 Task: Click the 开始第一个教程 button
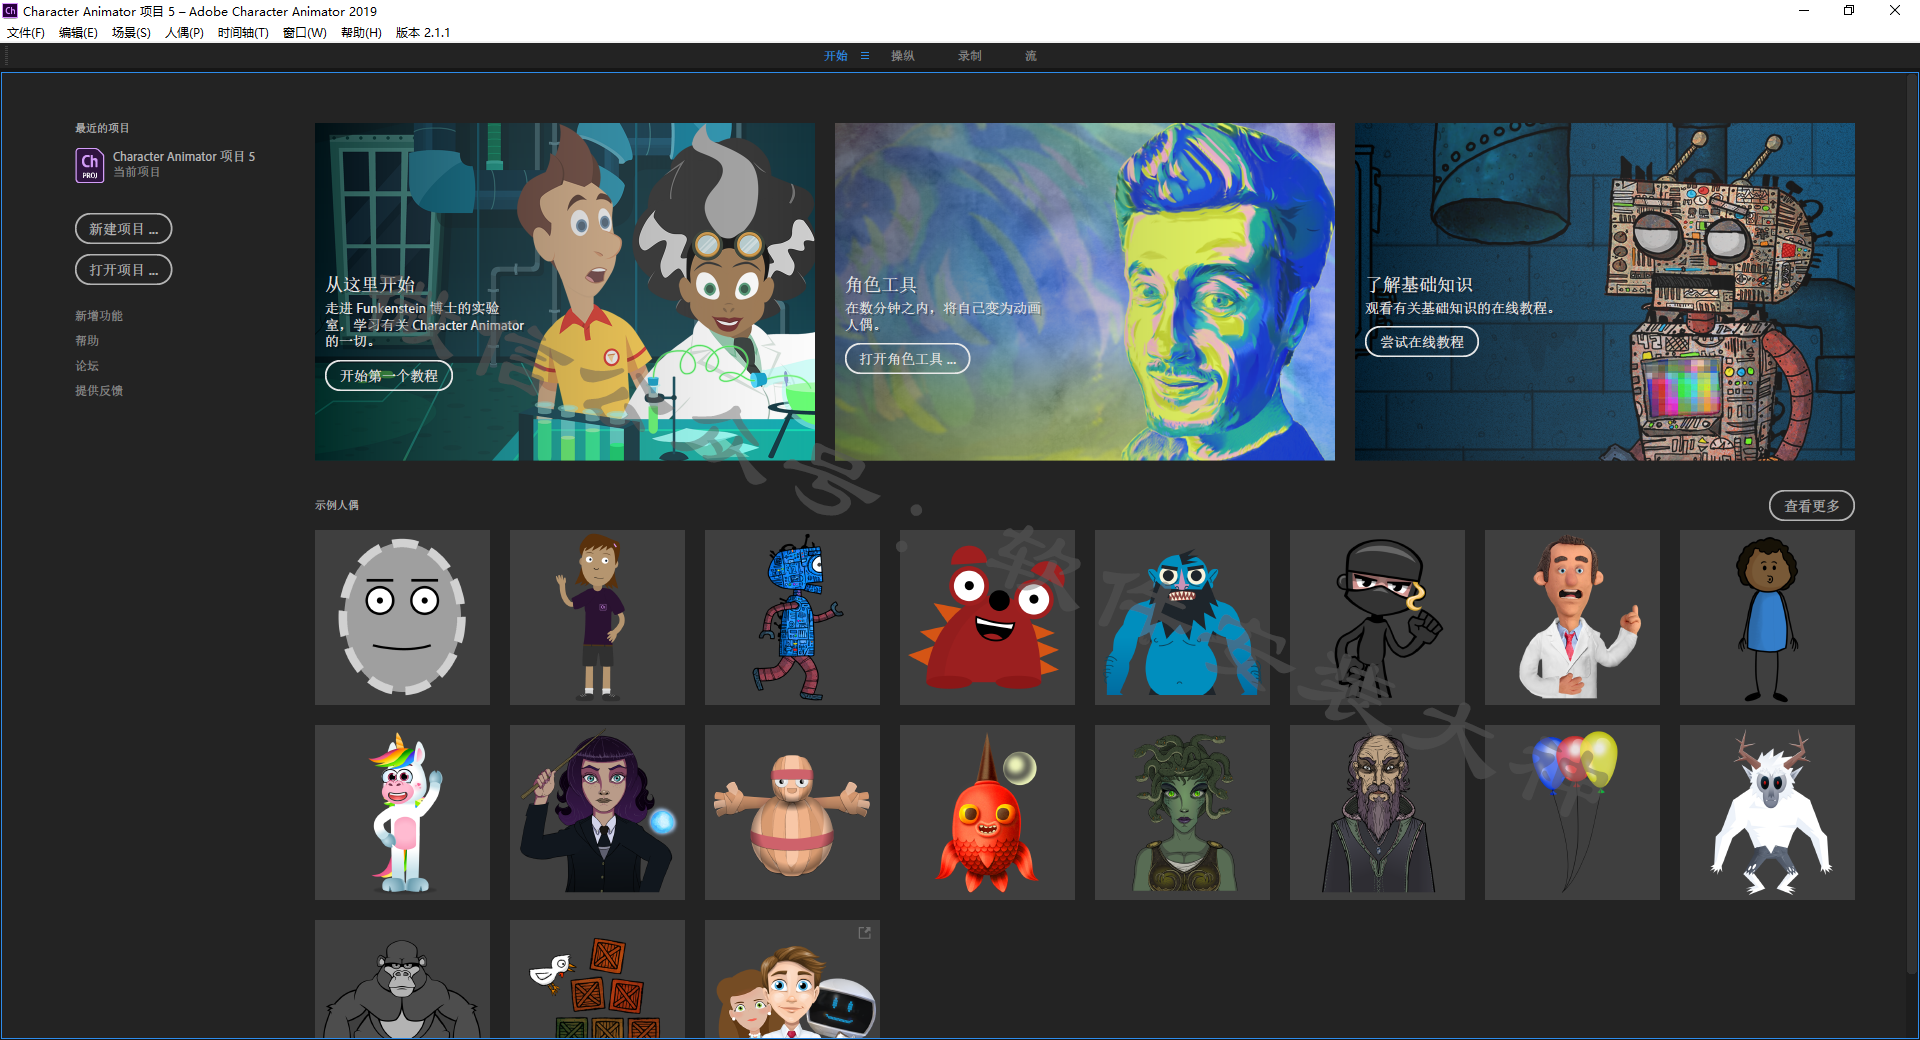389,376
